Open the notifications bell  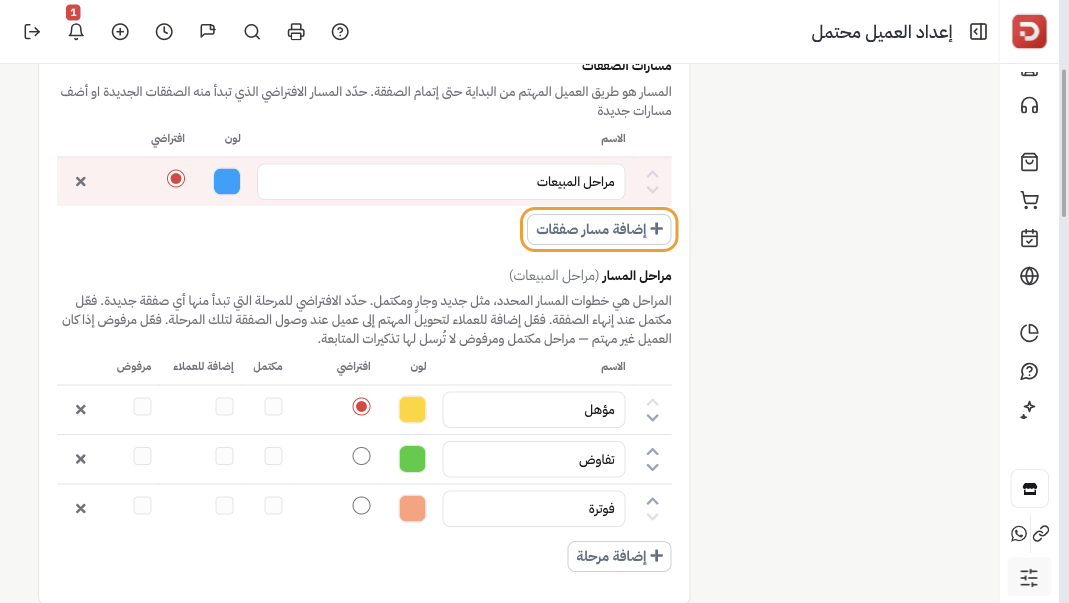[76, 32]
